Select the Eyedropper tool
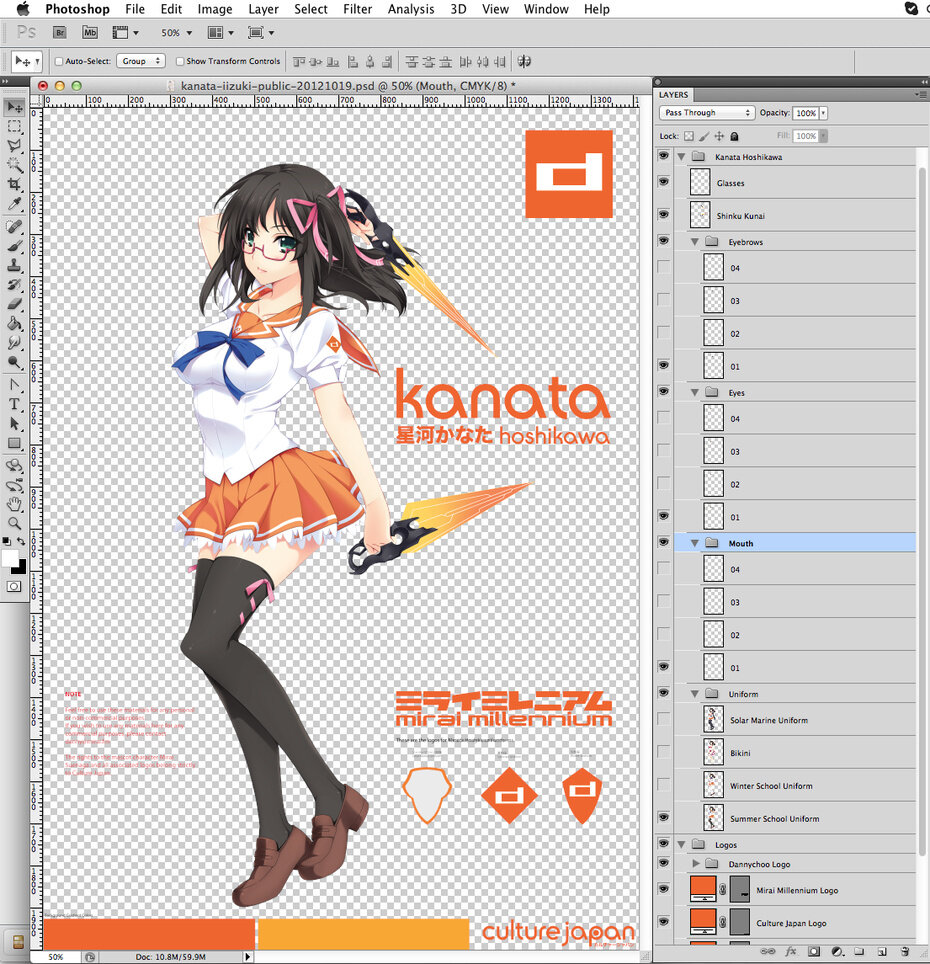 pos(14,203)
